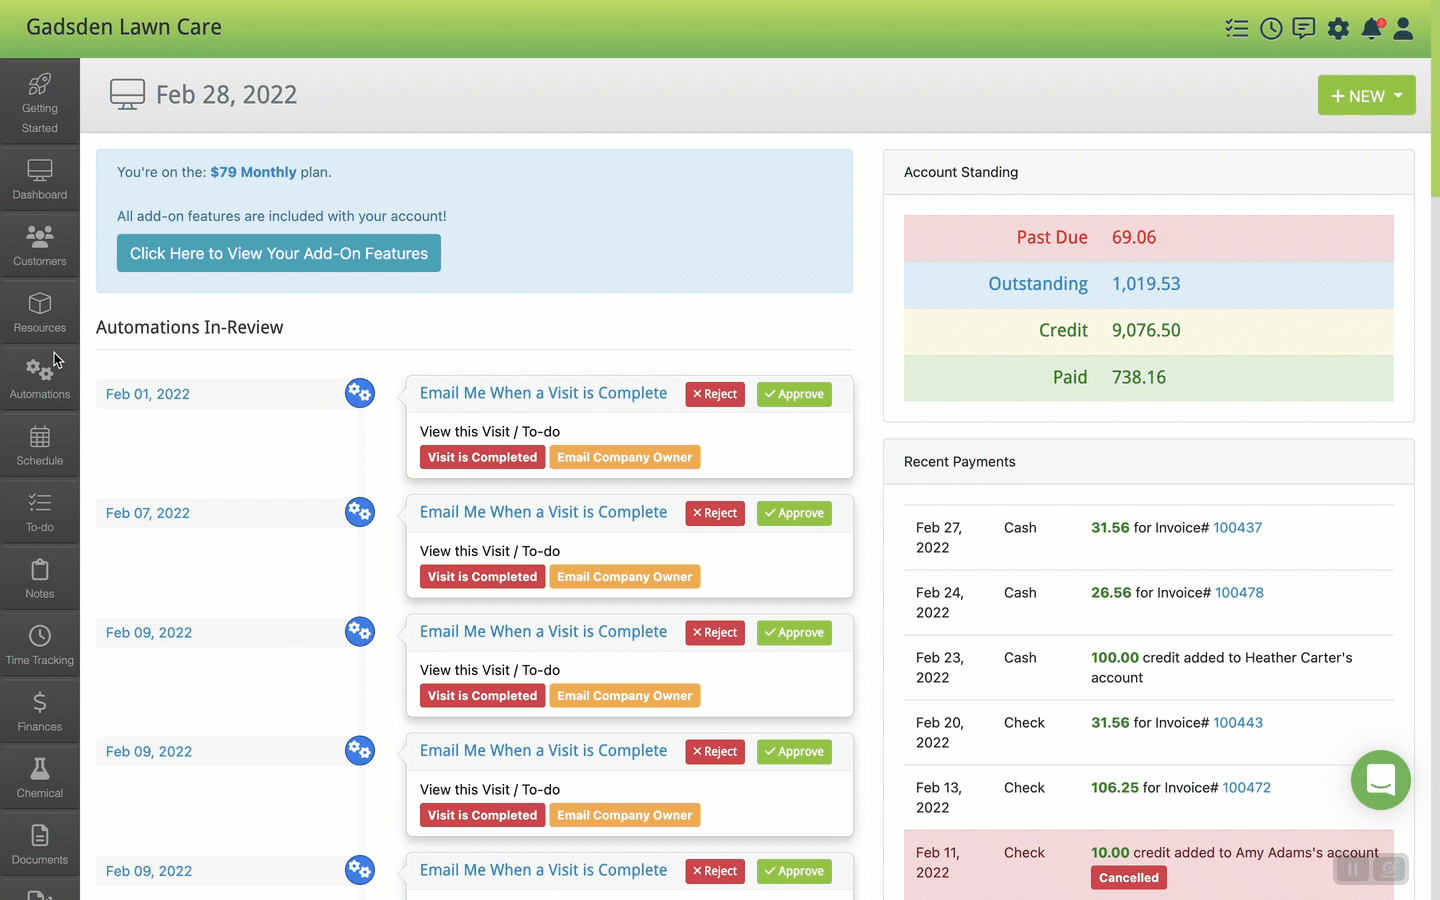
Task: Click the Gadsden Lawn Care title
Action: pos(124,27)
